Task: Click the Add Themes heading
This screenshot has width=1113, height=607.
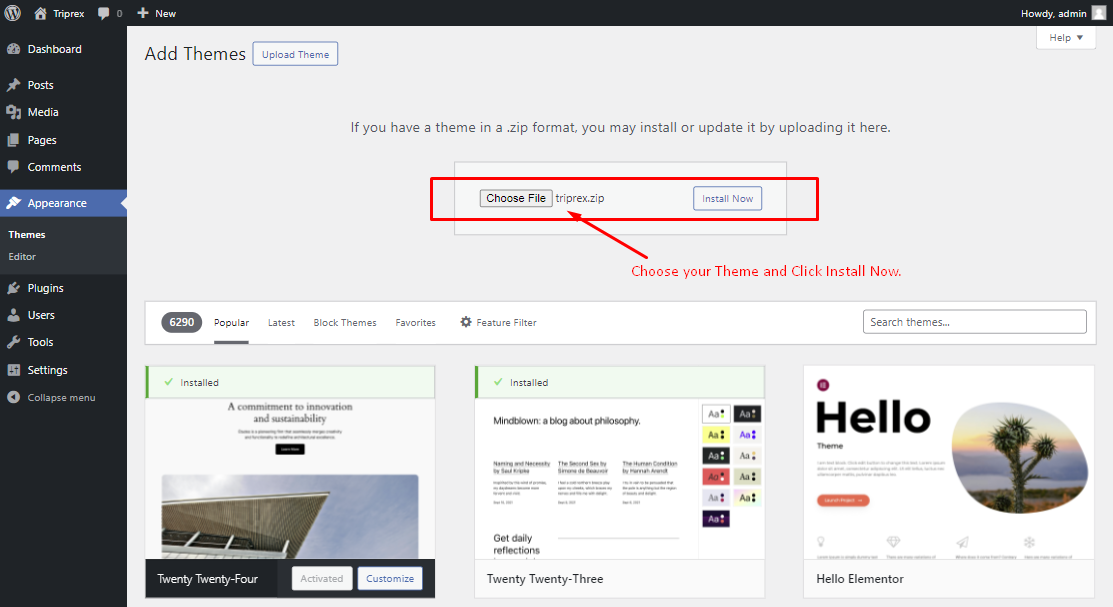Action: (195, 54)
